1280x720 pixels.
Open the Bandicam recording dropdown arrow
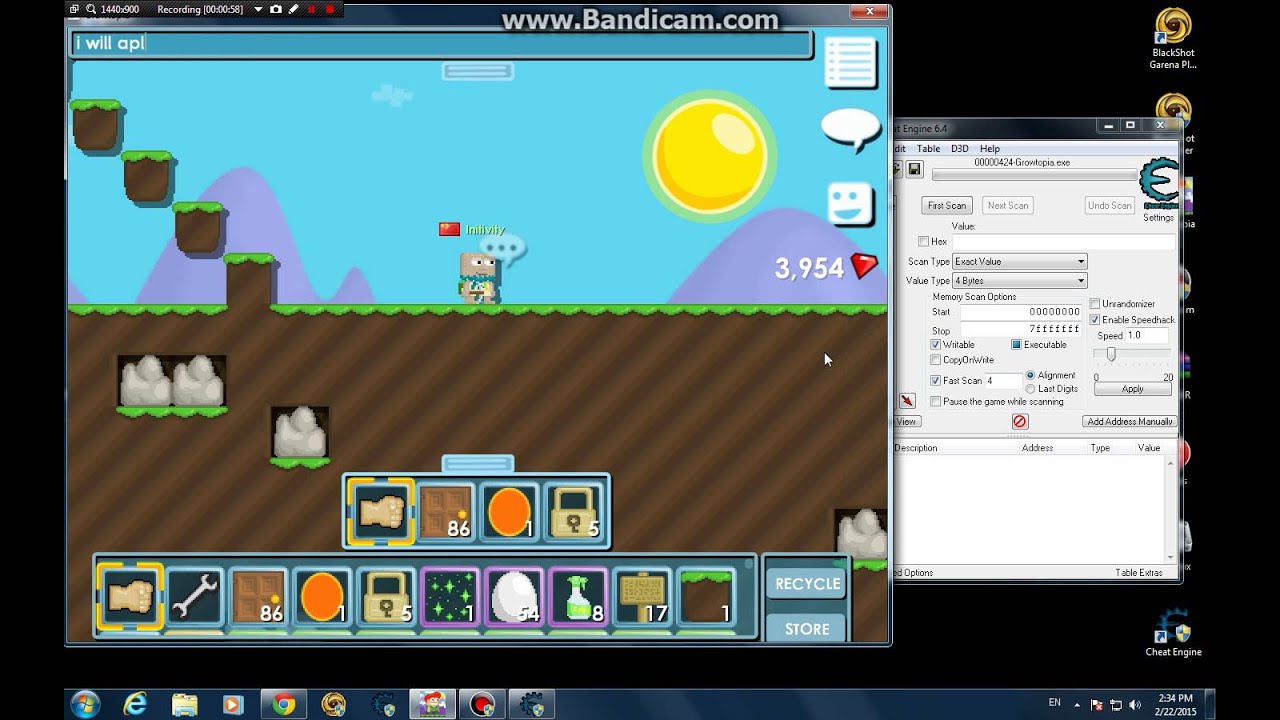258,9
